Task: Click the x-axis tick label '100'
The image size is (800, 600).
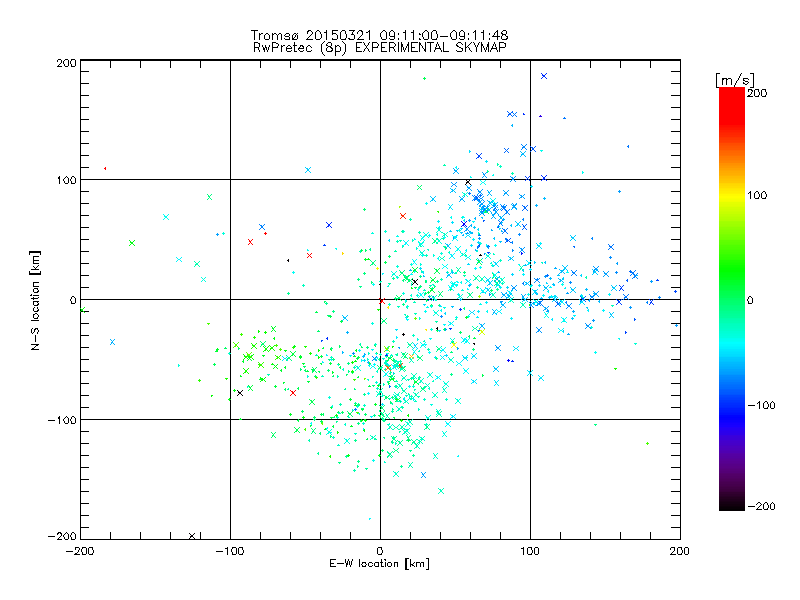Action: tap(530, 552)
